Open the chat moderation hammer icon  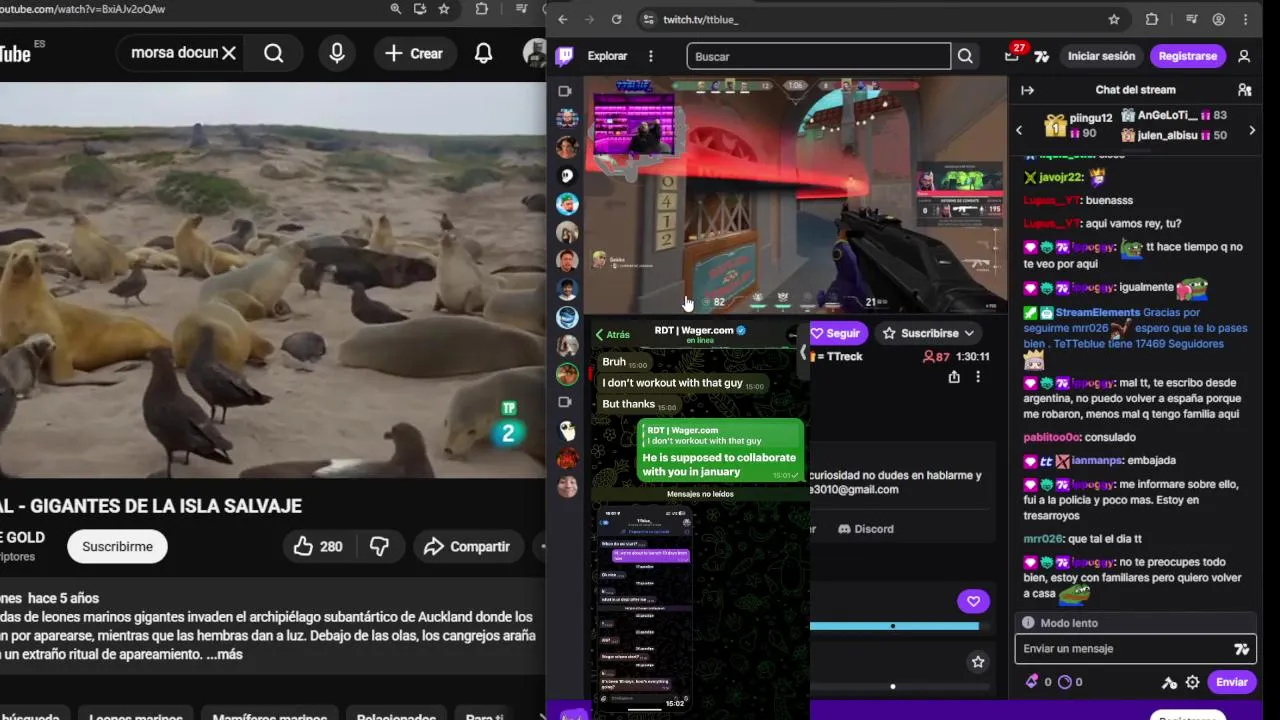[1169, 683]
